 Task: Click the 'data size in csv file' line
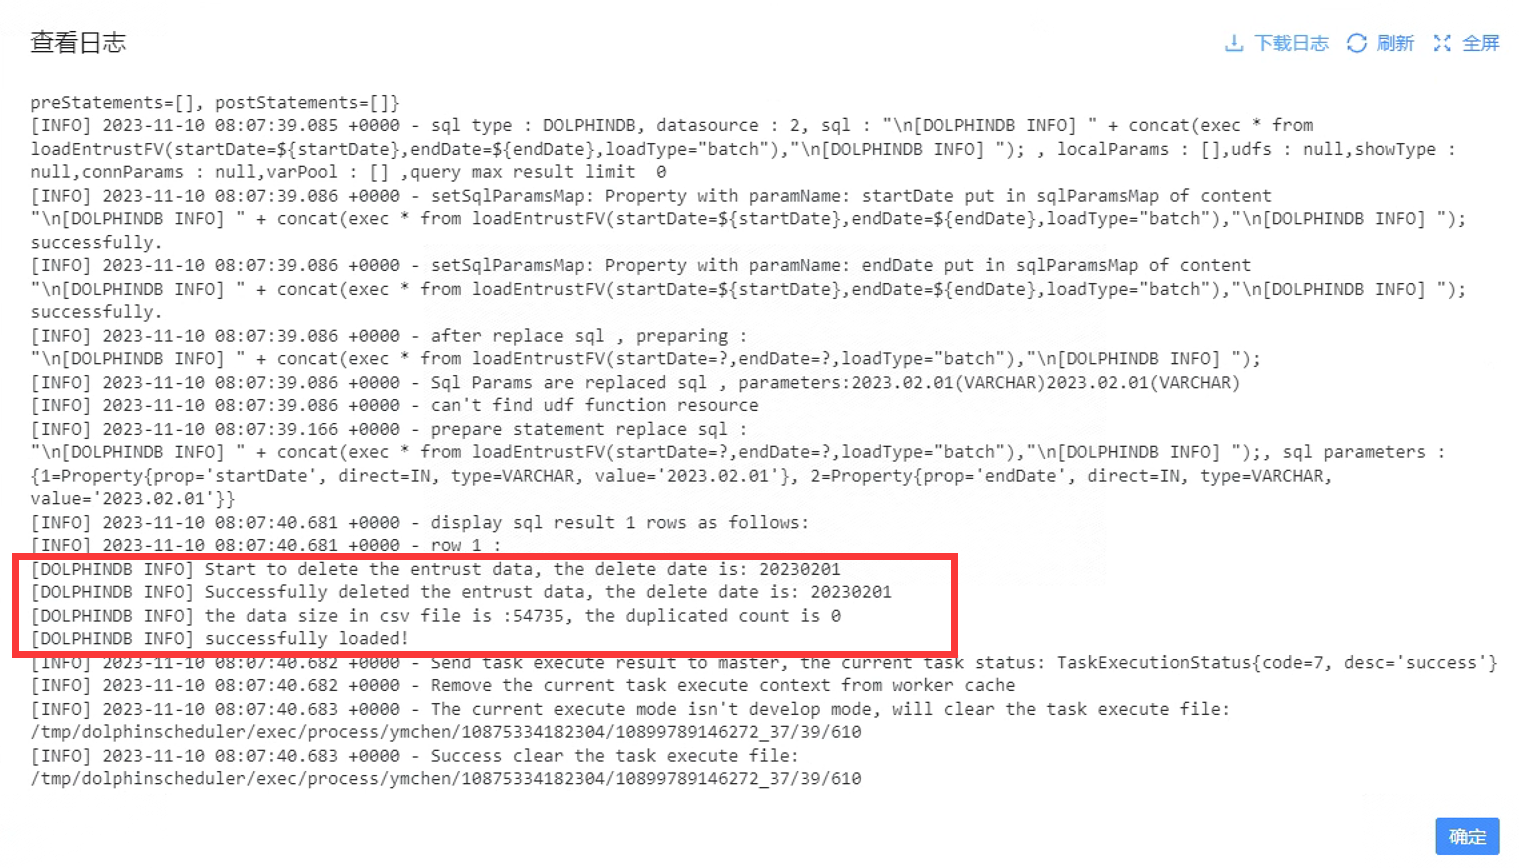tap(436, 616)
